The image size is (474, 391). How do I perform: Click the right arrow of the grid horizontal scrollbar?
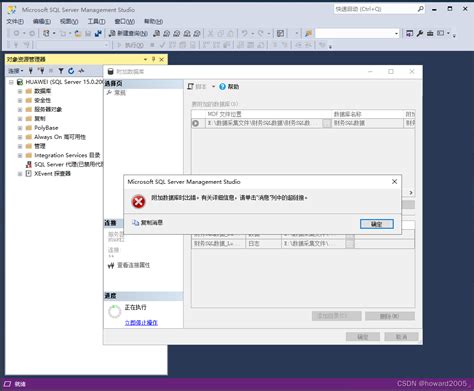(x=411, y=193)
